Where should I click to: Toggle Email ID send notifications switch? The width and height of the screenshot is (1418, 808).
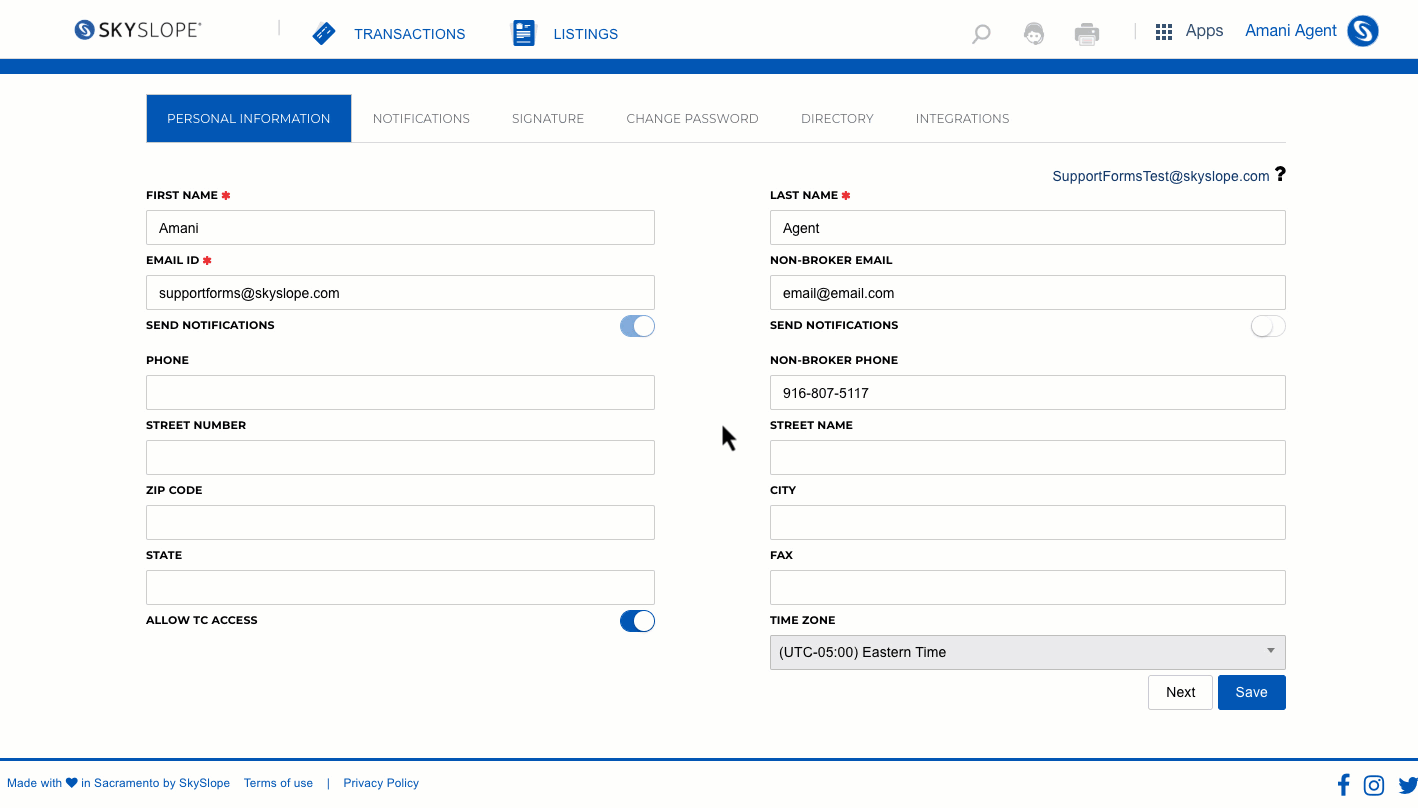click(637, 326)
